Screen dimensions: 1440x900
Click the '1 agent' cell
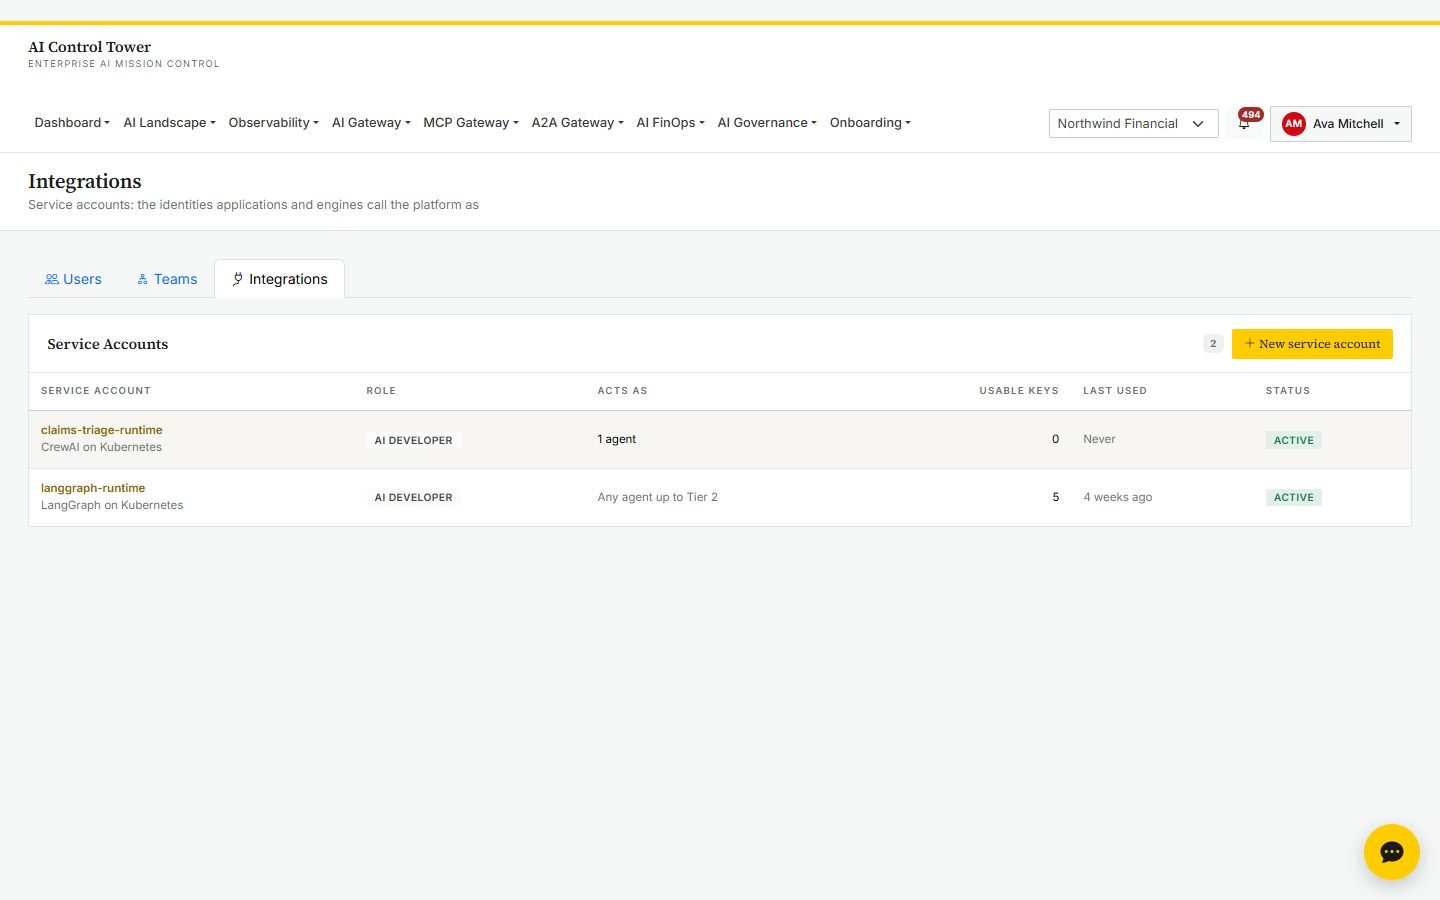617,439
